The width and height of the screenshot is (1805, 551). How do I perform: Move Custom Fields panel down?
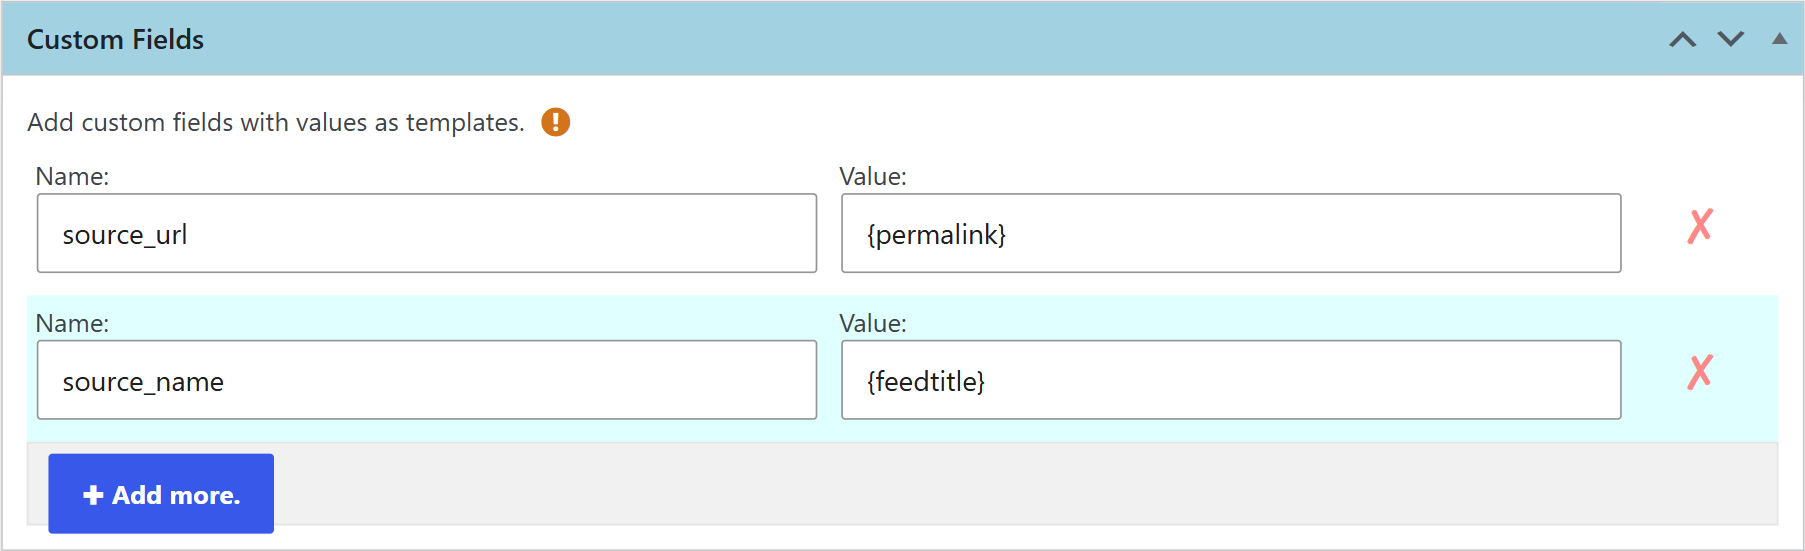1731,39
